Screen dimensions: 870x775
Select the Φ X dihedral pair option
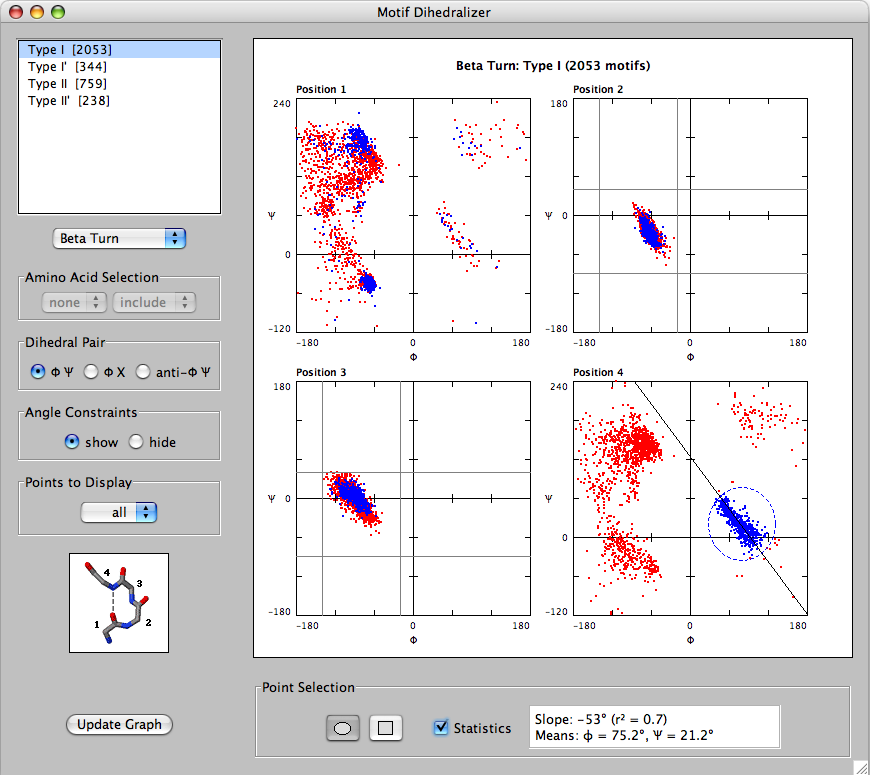click(91, 372)
